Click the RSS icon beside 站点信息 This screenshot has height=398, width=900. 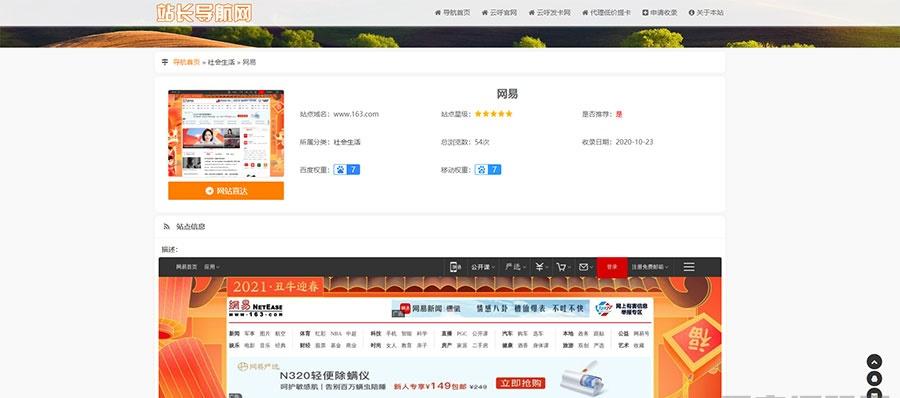click(x=166, y=226)
